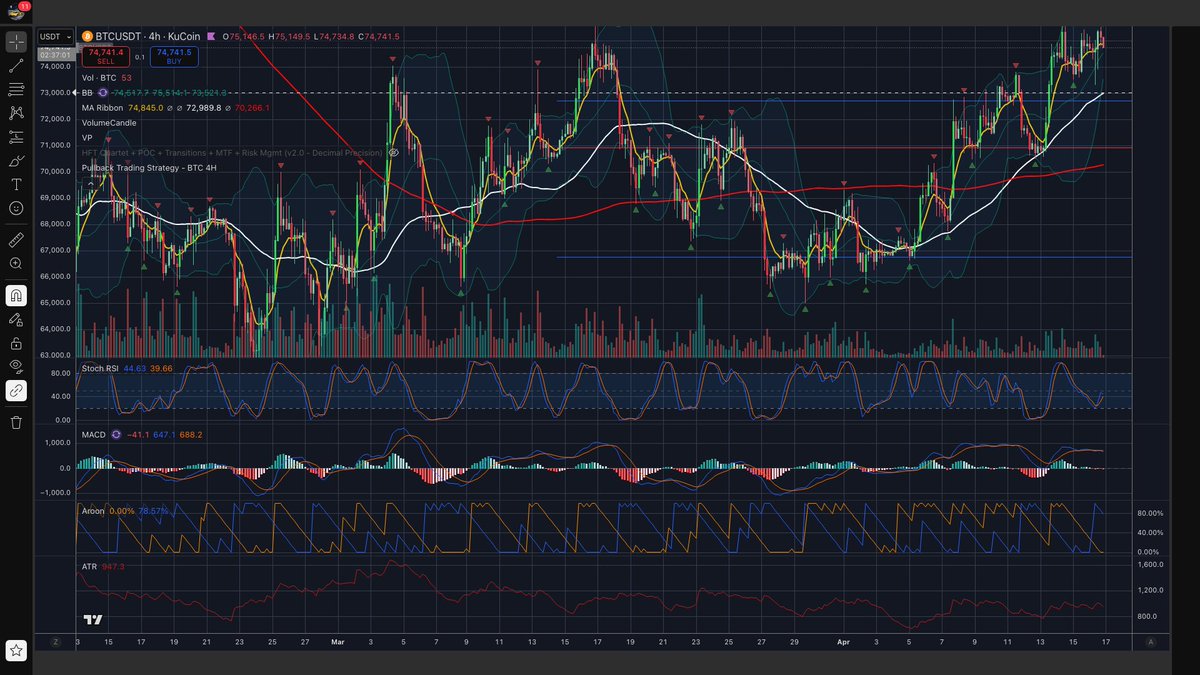1200x675 pixels.
Task: Select the trend line drawing tool
Action: [16, 66]
